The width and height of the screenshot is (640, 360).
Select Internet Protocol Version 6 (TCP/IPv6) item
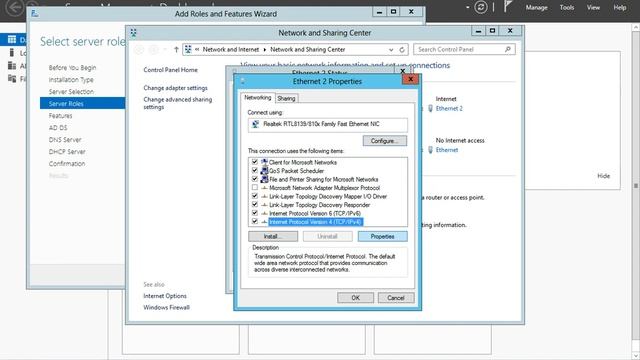point(315,213)
